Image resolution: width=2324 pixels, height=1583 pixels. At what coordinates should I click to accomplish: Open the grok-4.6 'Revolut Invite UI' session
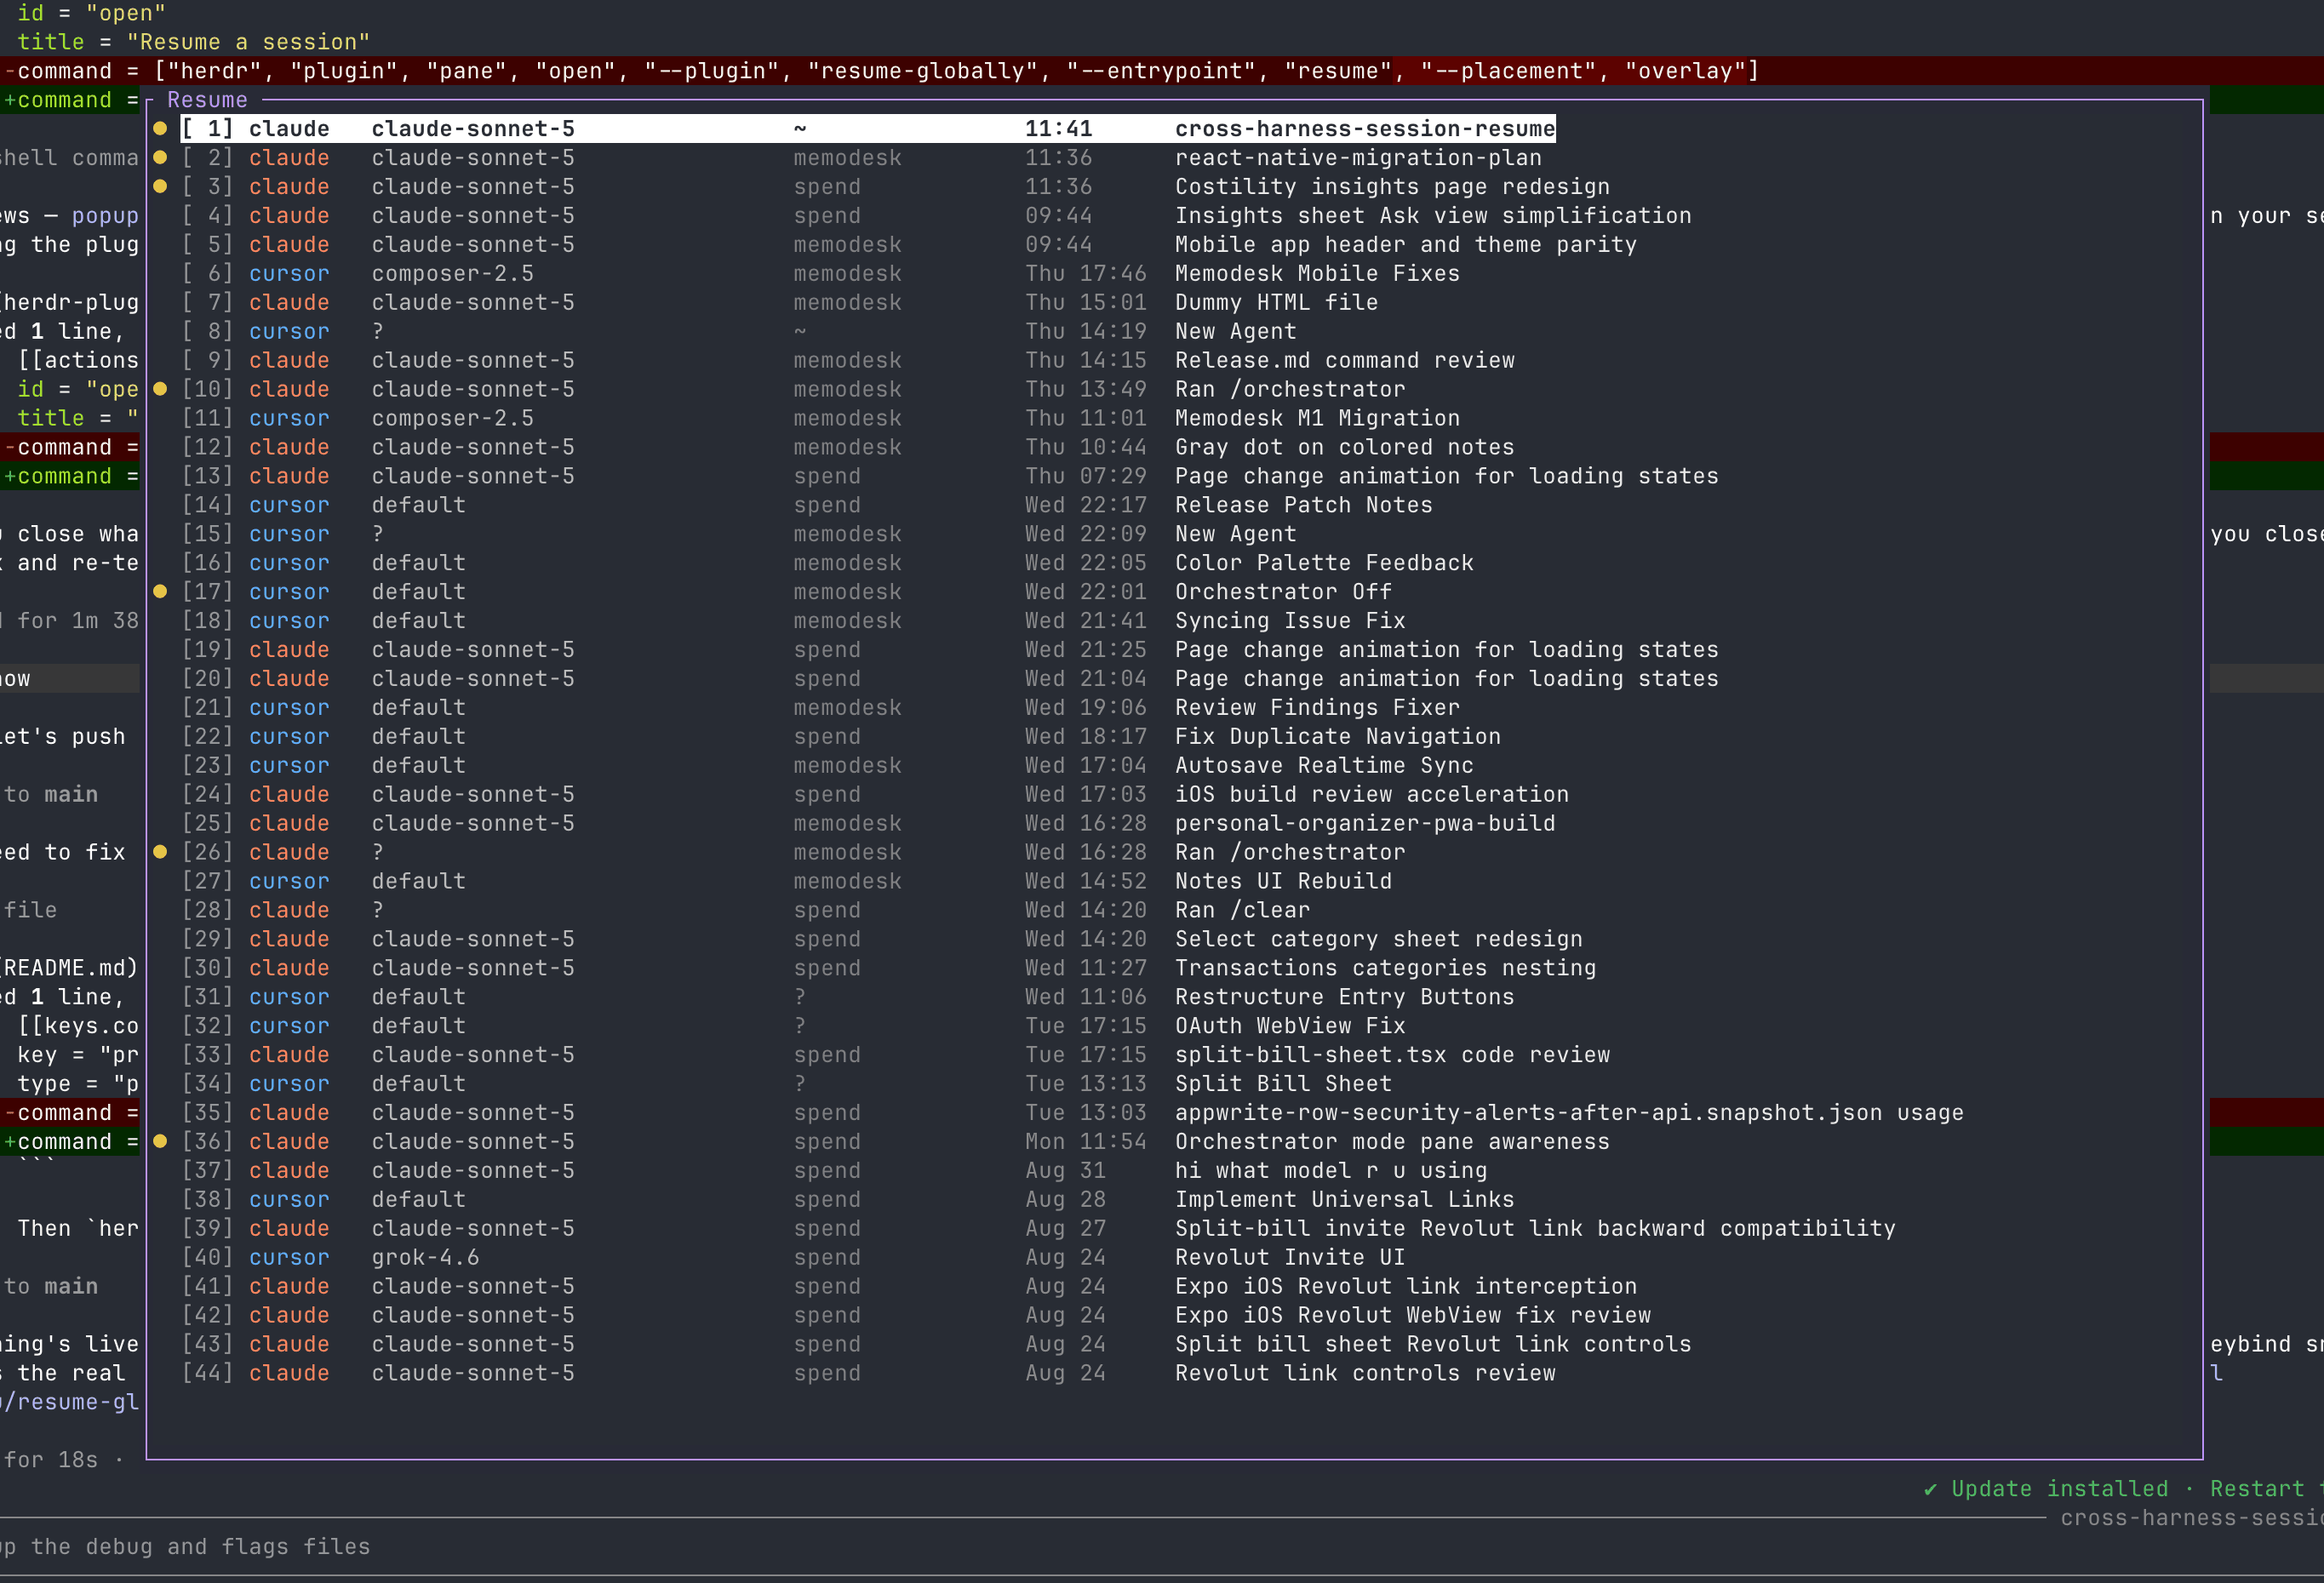pyautogui.click(x=793, y=1258)
